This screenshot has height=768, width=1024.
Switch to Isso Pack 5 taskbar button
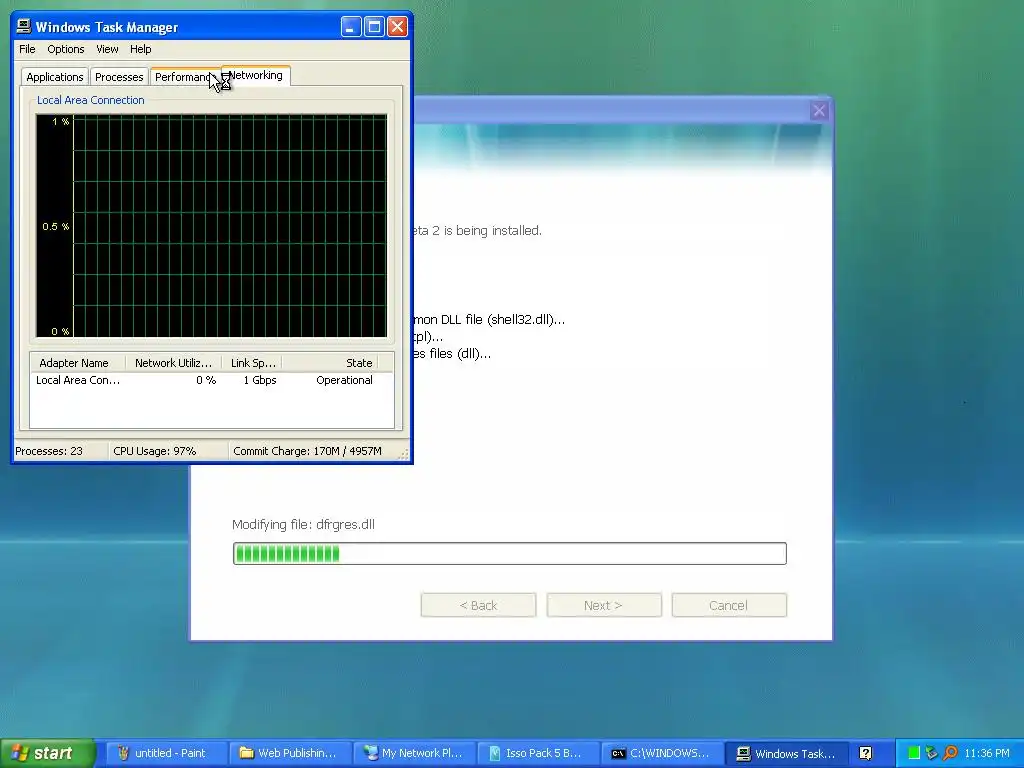(539, 753)
